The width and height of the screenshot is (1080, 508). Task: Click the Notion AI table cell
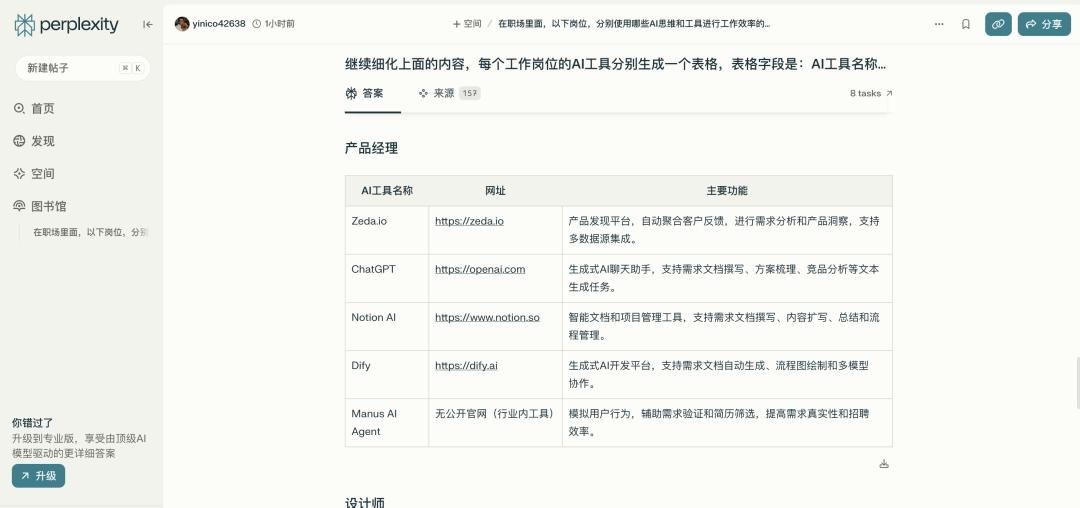click(x=386, y=326)
